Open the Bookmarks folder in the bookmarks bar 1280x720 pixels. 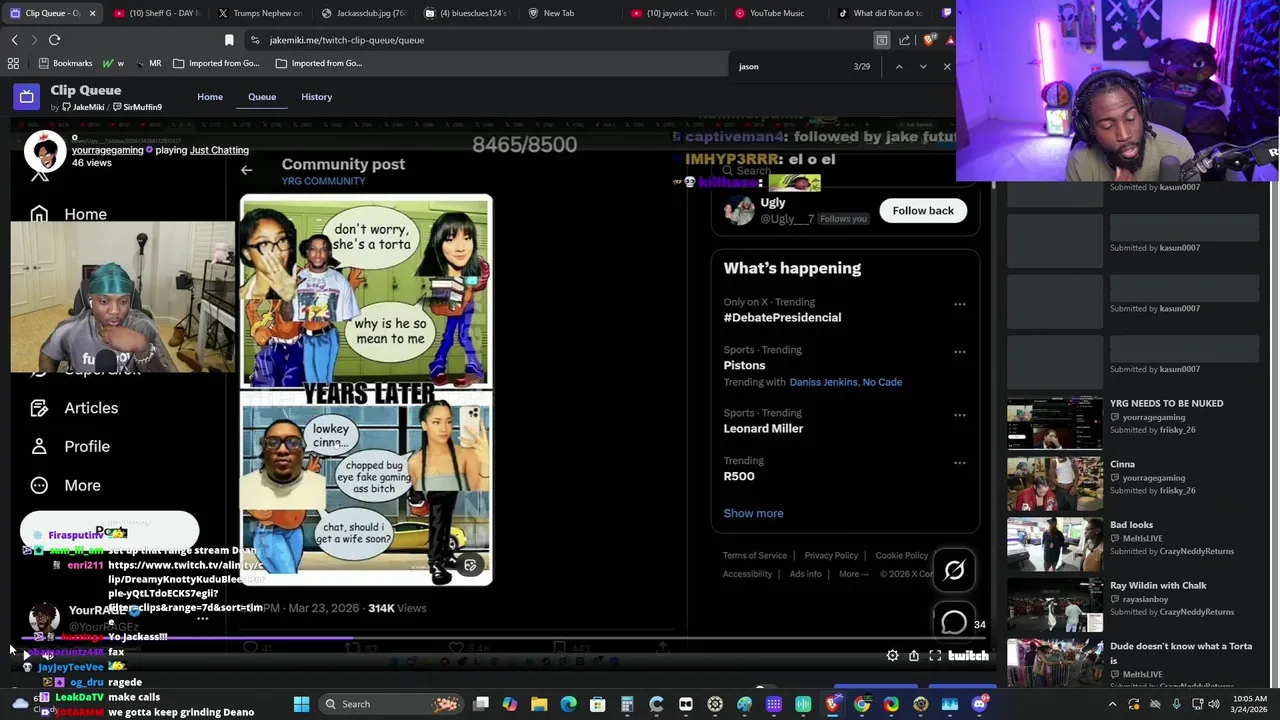pos(65,63)
